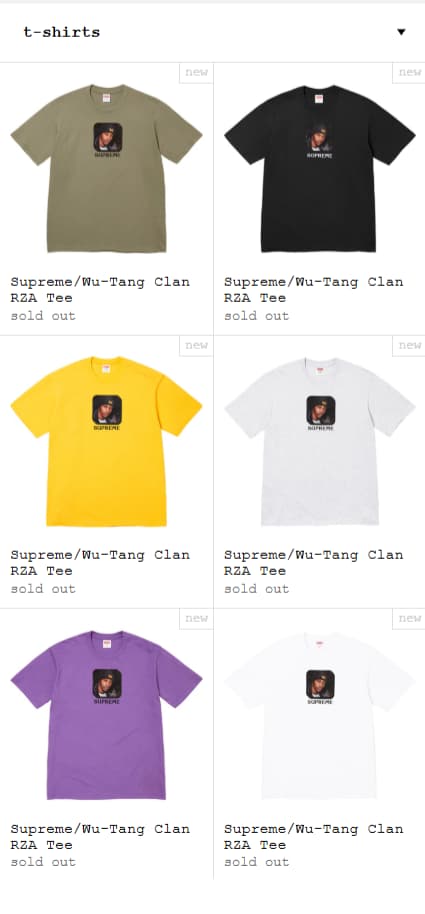Open the yellow RZA Tee image
Viewport: 425px width, 914px height.
tap(106, 441)
